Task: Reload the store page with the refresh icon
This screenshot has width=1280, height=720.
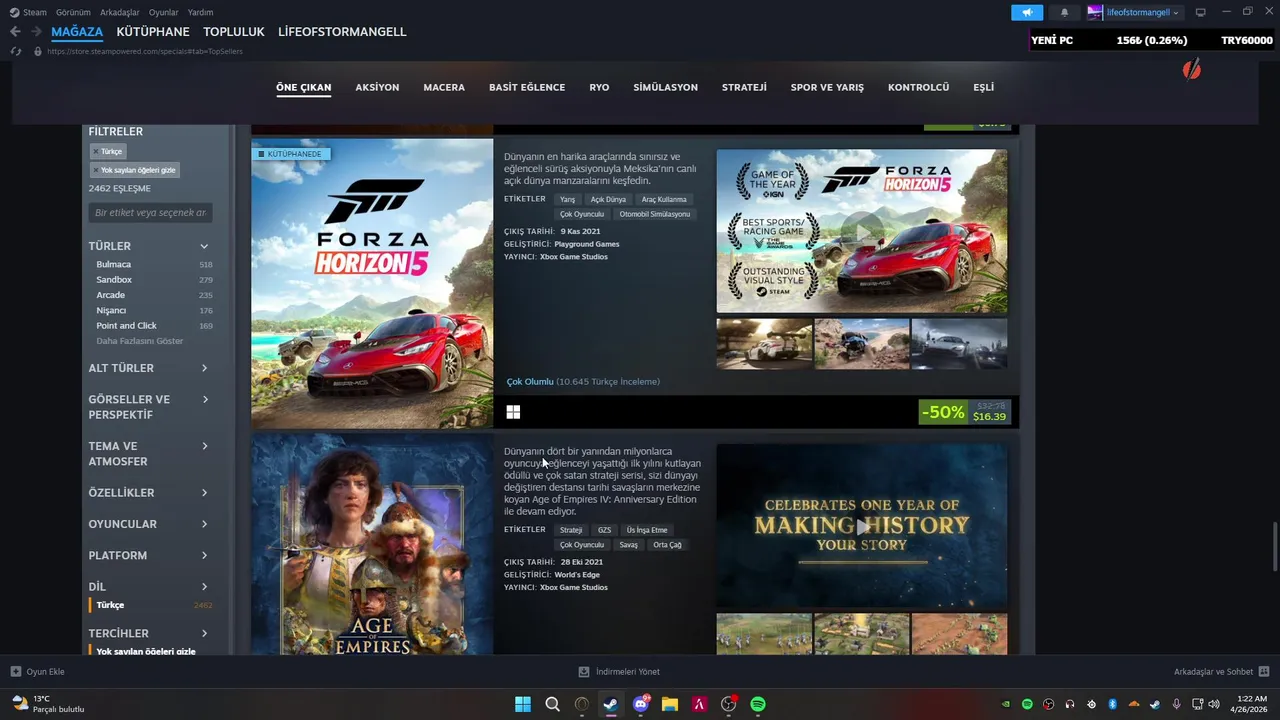Action: 15,51
